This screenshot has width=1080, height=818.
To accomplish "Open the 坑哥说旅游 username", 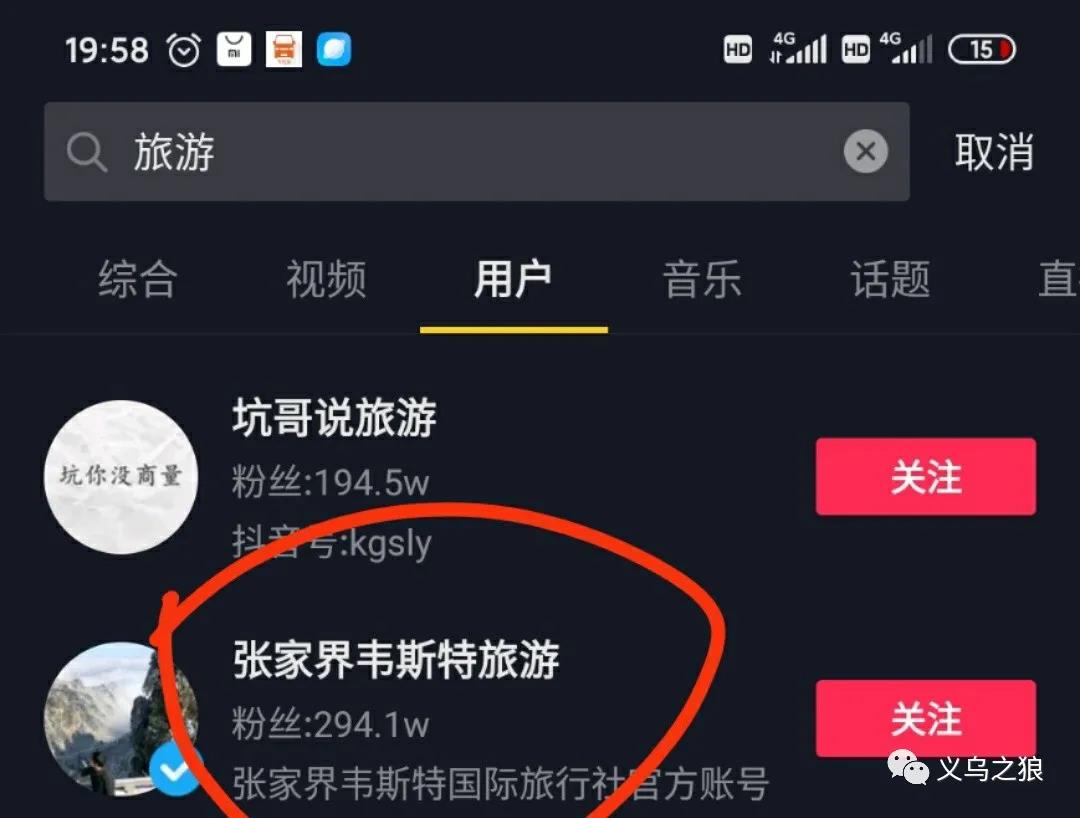I will [x=334, y=417].
